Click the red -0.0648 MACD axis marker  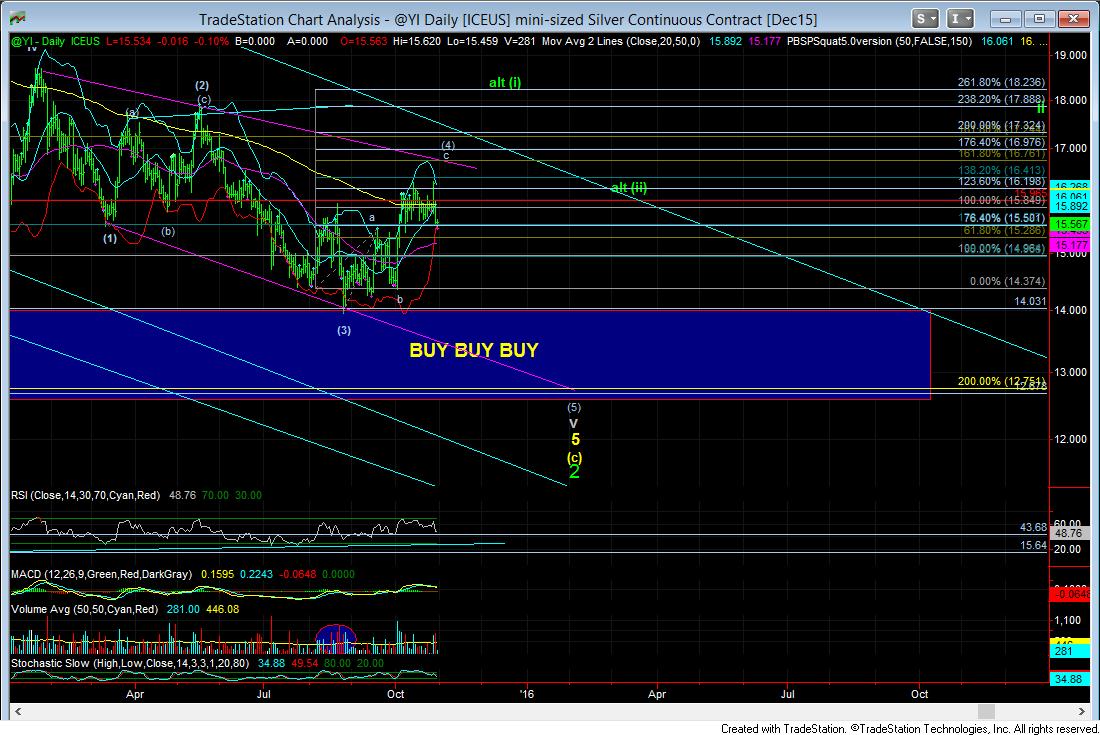(x=1071, y=595)
